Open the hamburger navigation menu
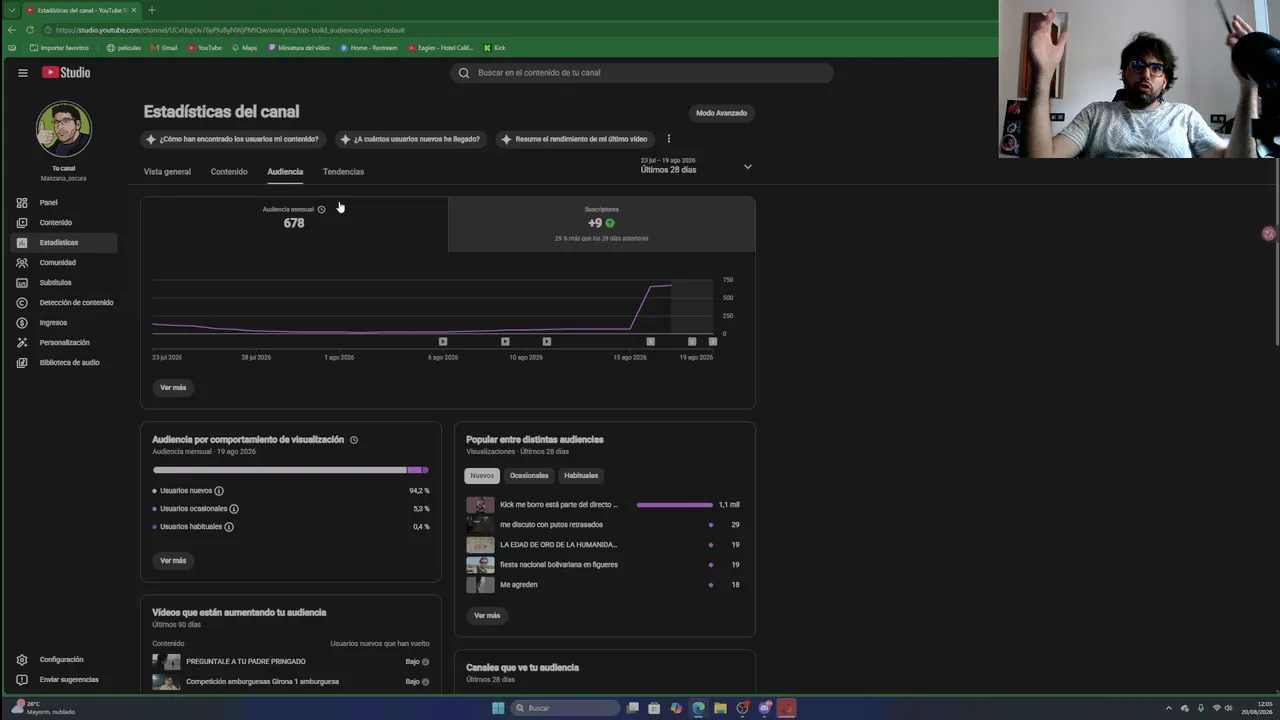Viewport: 1280px width, 720px height. (x=22, y=72)
